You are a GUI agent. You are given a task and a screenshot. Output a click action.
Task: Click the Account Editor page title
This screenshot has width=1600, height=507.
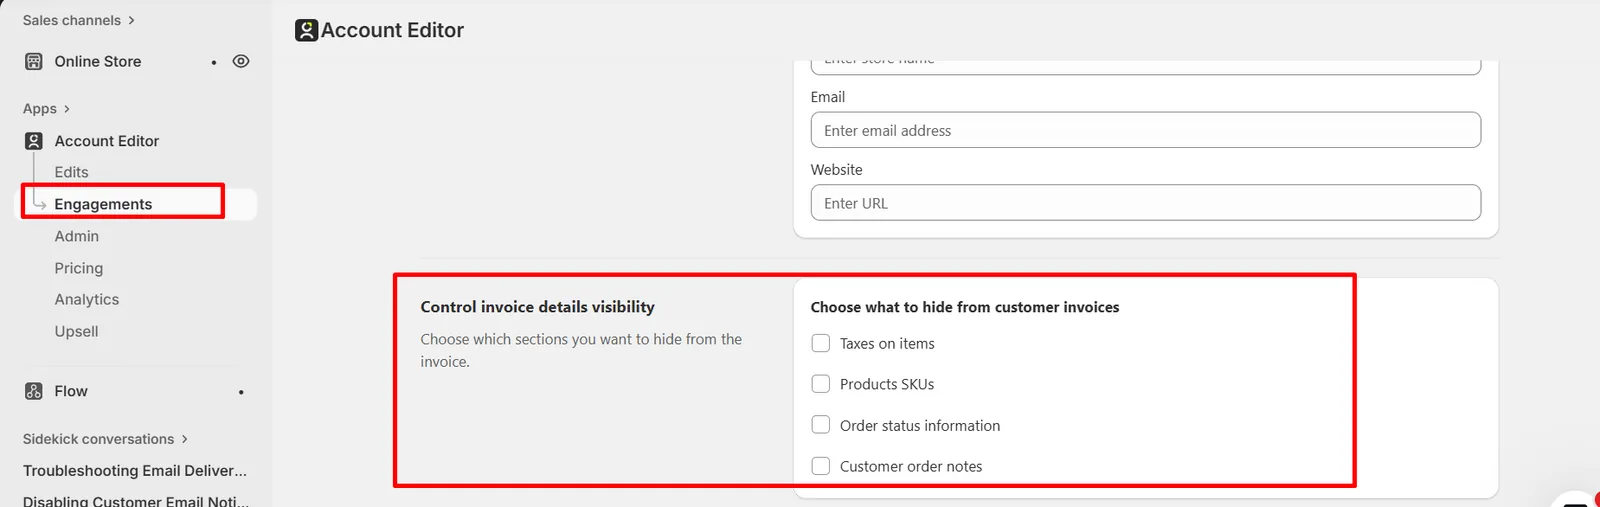pos(392,30)
